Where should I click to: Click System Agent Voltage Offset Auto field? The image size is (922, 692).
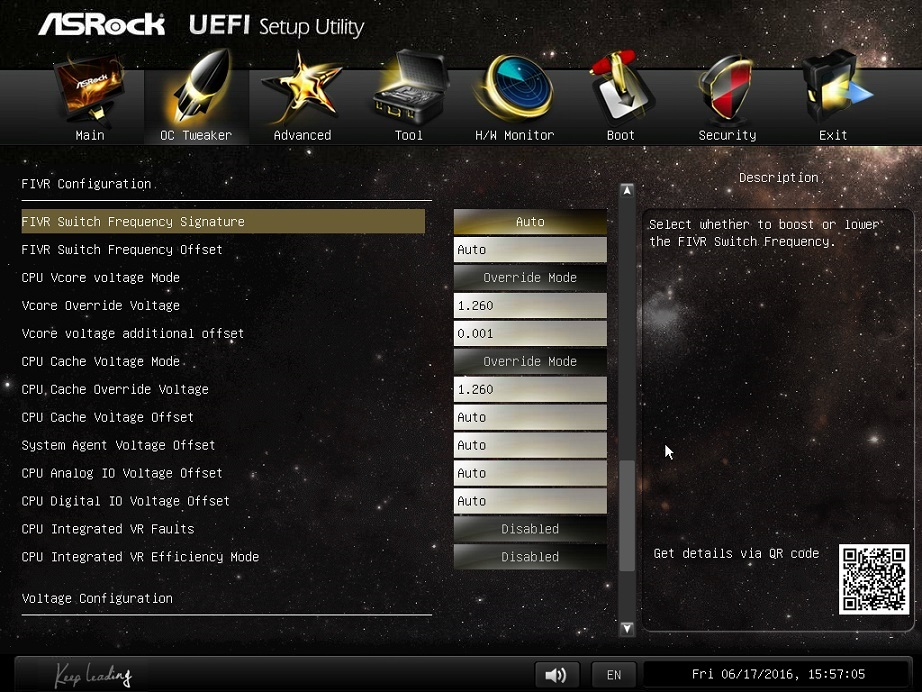(x=530, y=445)
